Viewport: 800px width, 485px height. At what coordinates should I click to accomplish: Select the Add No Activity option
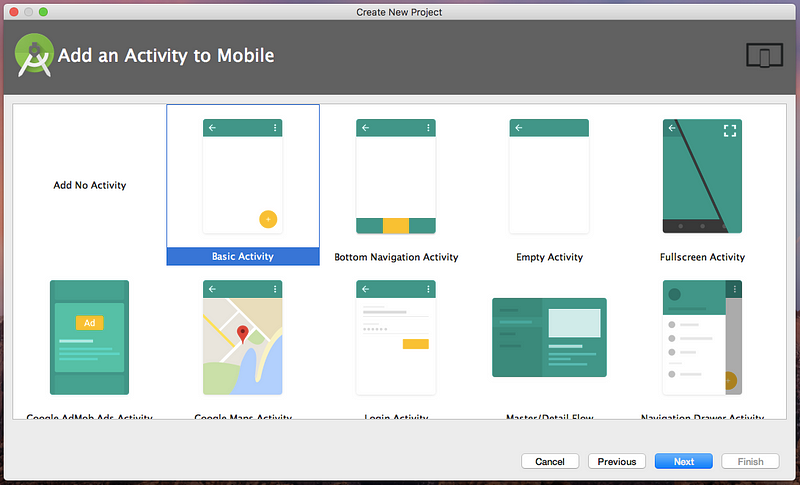pyautogui.click(x=90, y=185)
